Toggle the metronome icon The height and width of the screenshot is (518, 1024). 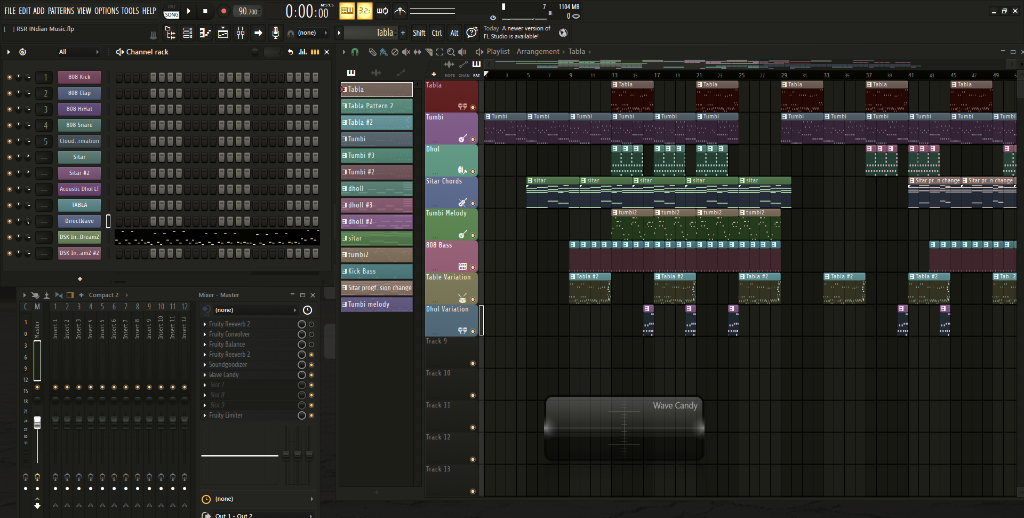pyautogui.click(x=400, y=10)
